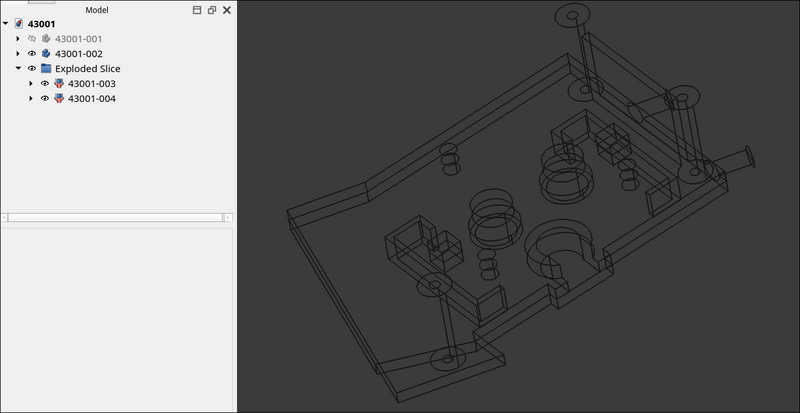
Task: Select the 43001-002 label in tree
Action: click(x=78, y=54)
